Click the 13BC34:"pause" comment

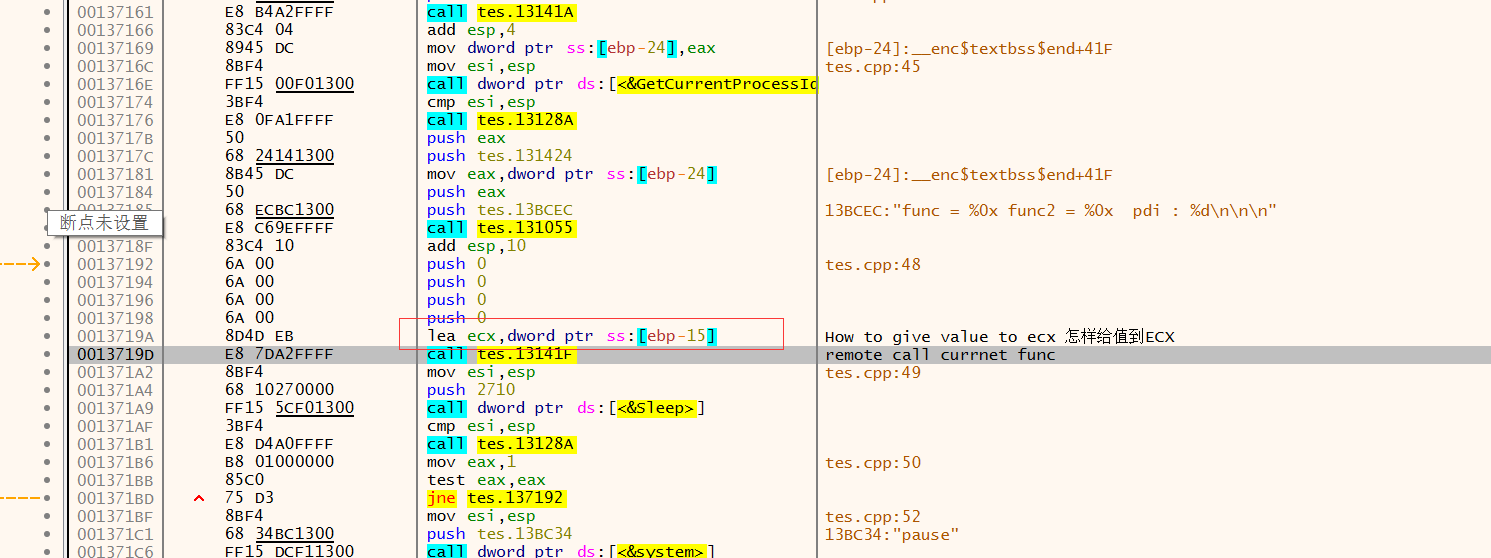point(892,534)
